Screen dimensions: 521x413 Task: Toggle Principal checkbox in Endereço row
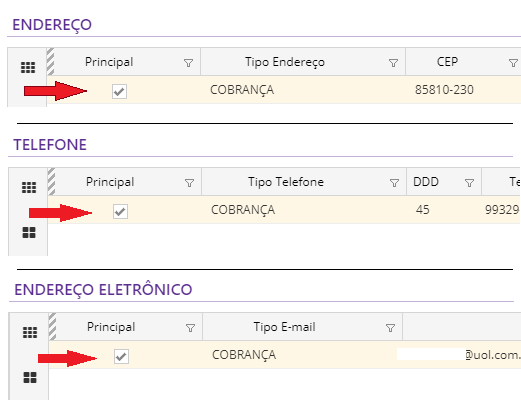click(x=119, y=91)
